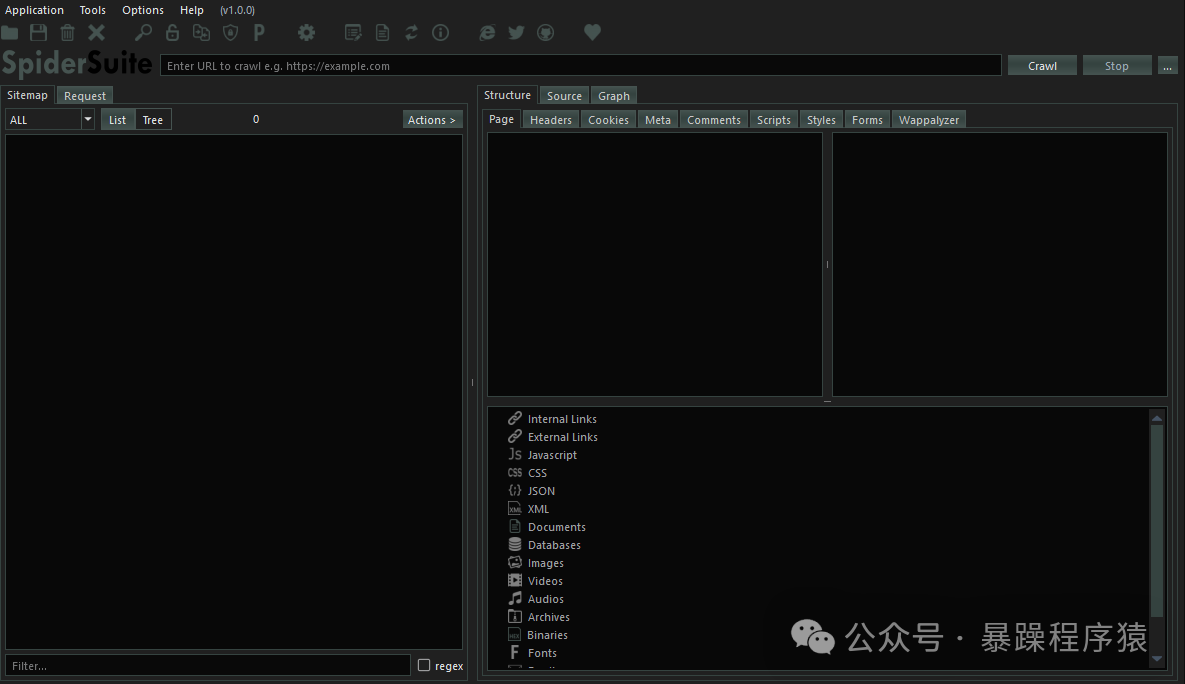Screen dimensions: 1185x684
Task: Click the ... button beside Stop
Action: [x=1167, y=66]
